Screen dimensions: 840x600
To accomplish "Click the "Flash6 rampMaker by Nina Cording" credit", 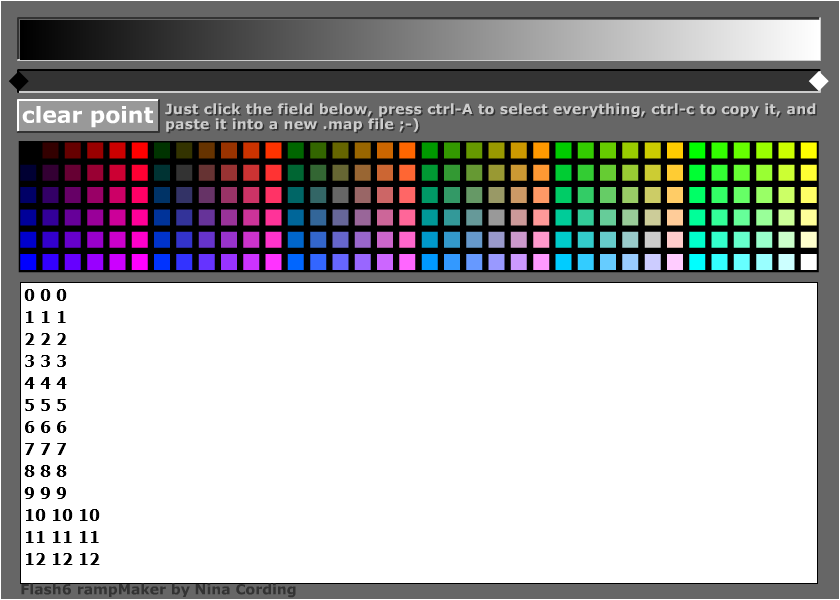I will pos(158,590).
